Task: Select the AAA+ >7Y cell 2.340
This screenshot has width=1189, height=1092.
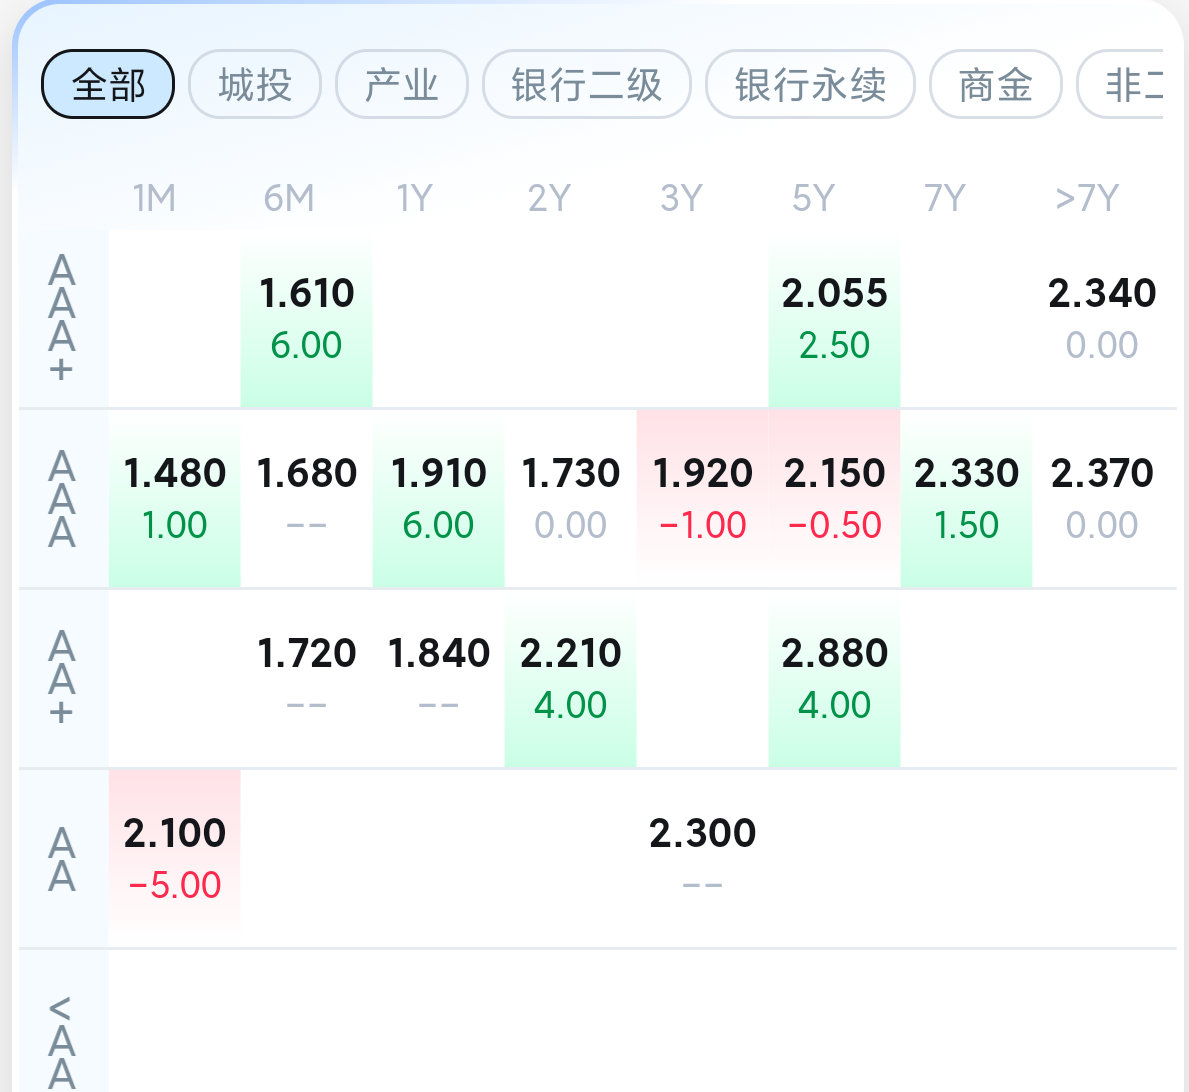Action: pyautogui.click(x=1102, y=318)
